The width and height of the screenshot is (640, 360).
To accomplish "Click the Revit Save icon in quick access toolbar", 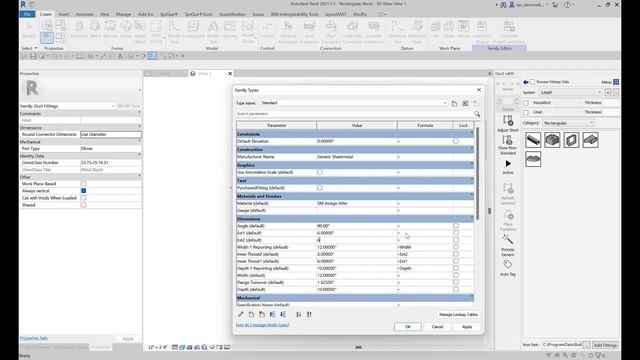I will (x=33, y=56).
